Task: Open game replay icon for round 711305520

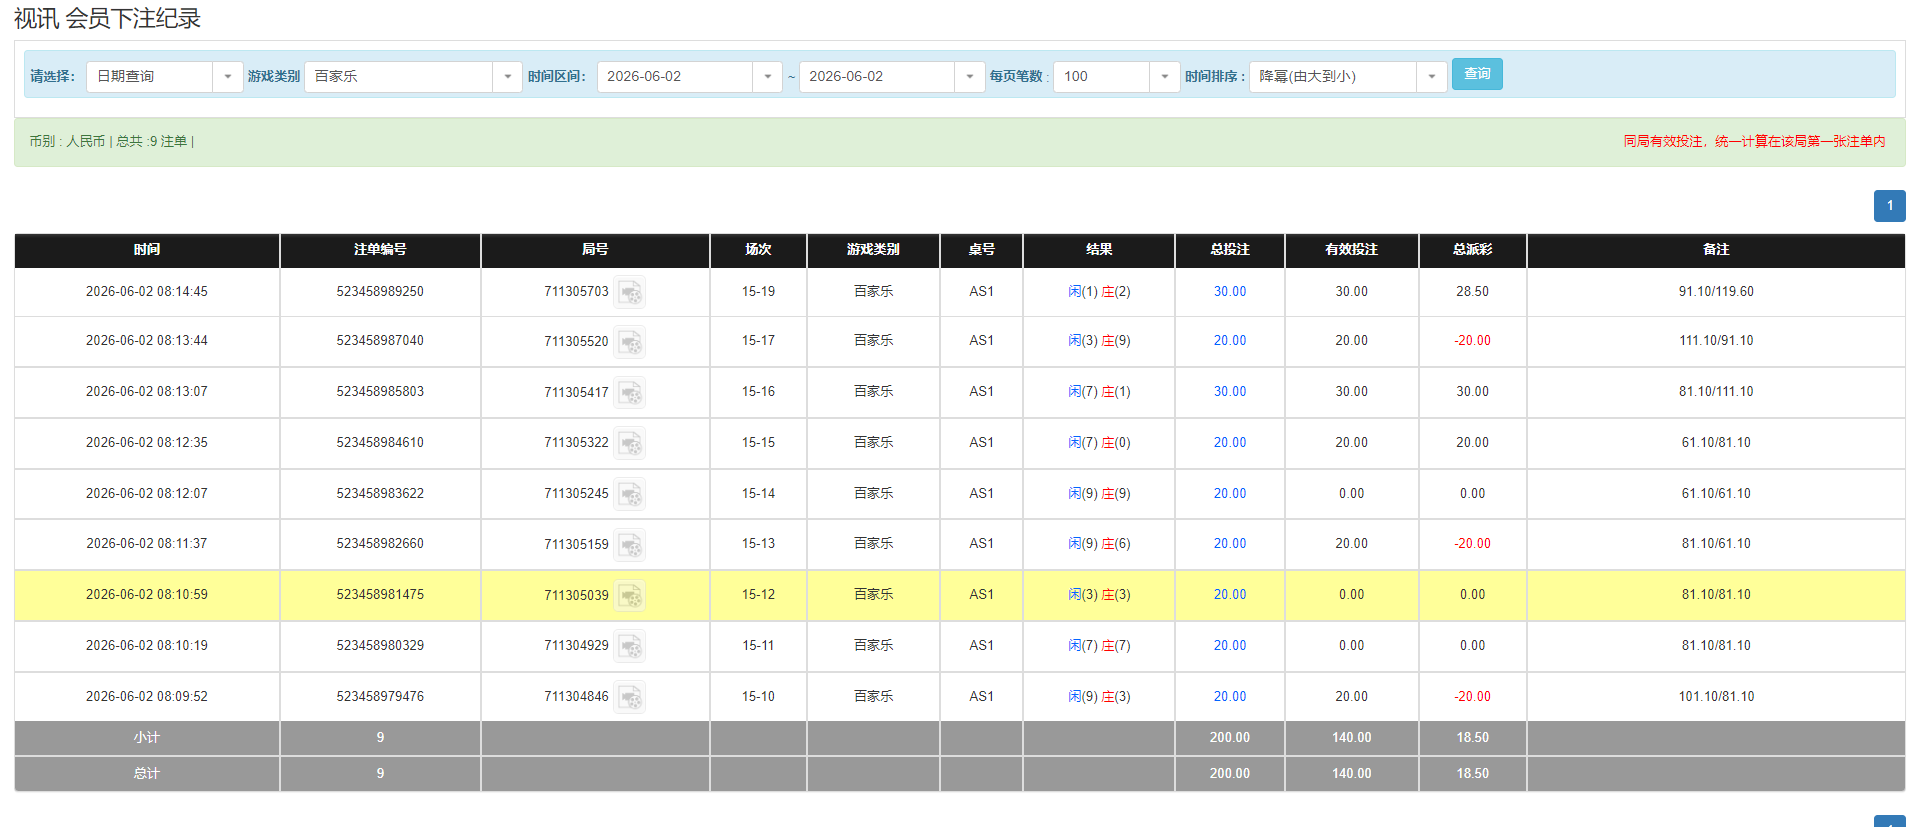Action: pyautogui.click(x=629, y=342)
